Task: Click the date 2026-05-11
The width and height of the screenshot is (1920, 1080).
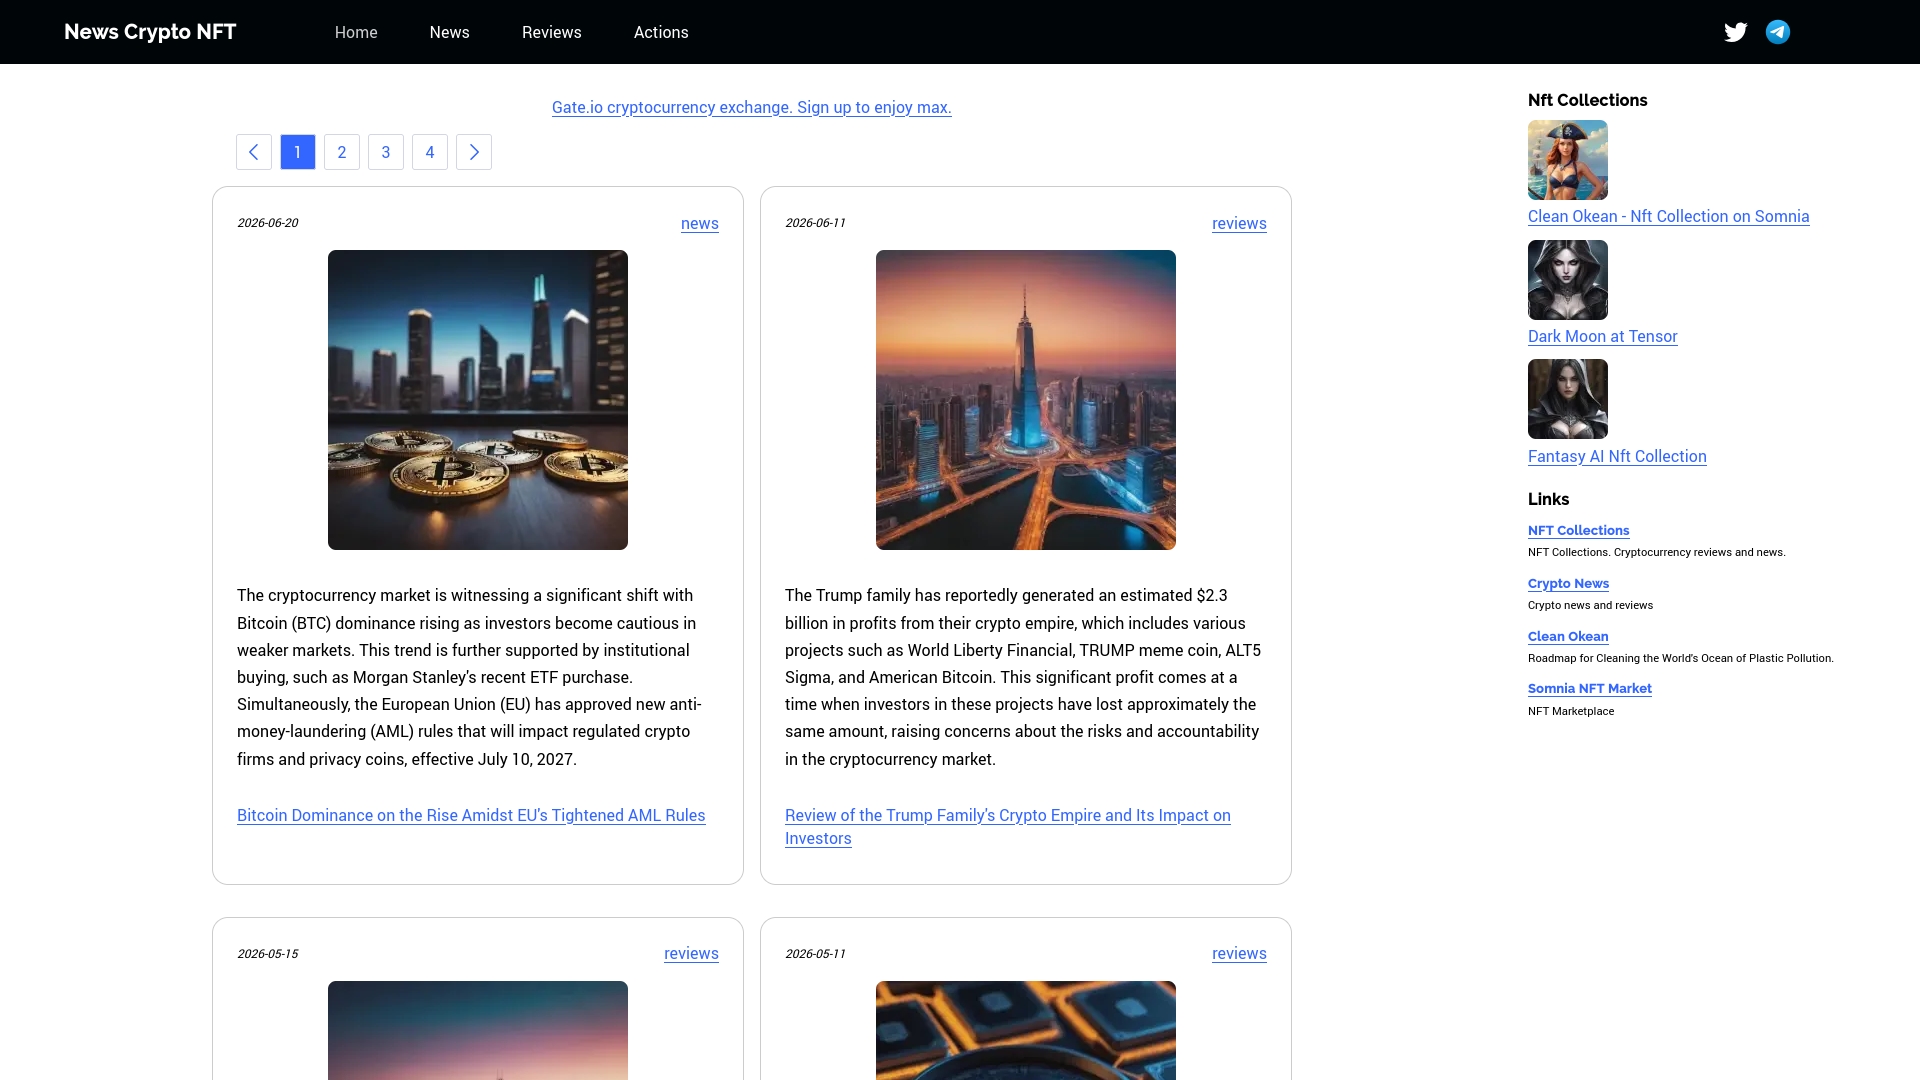Action: point(815,954)
